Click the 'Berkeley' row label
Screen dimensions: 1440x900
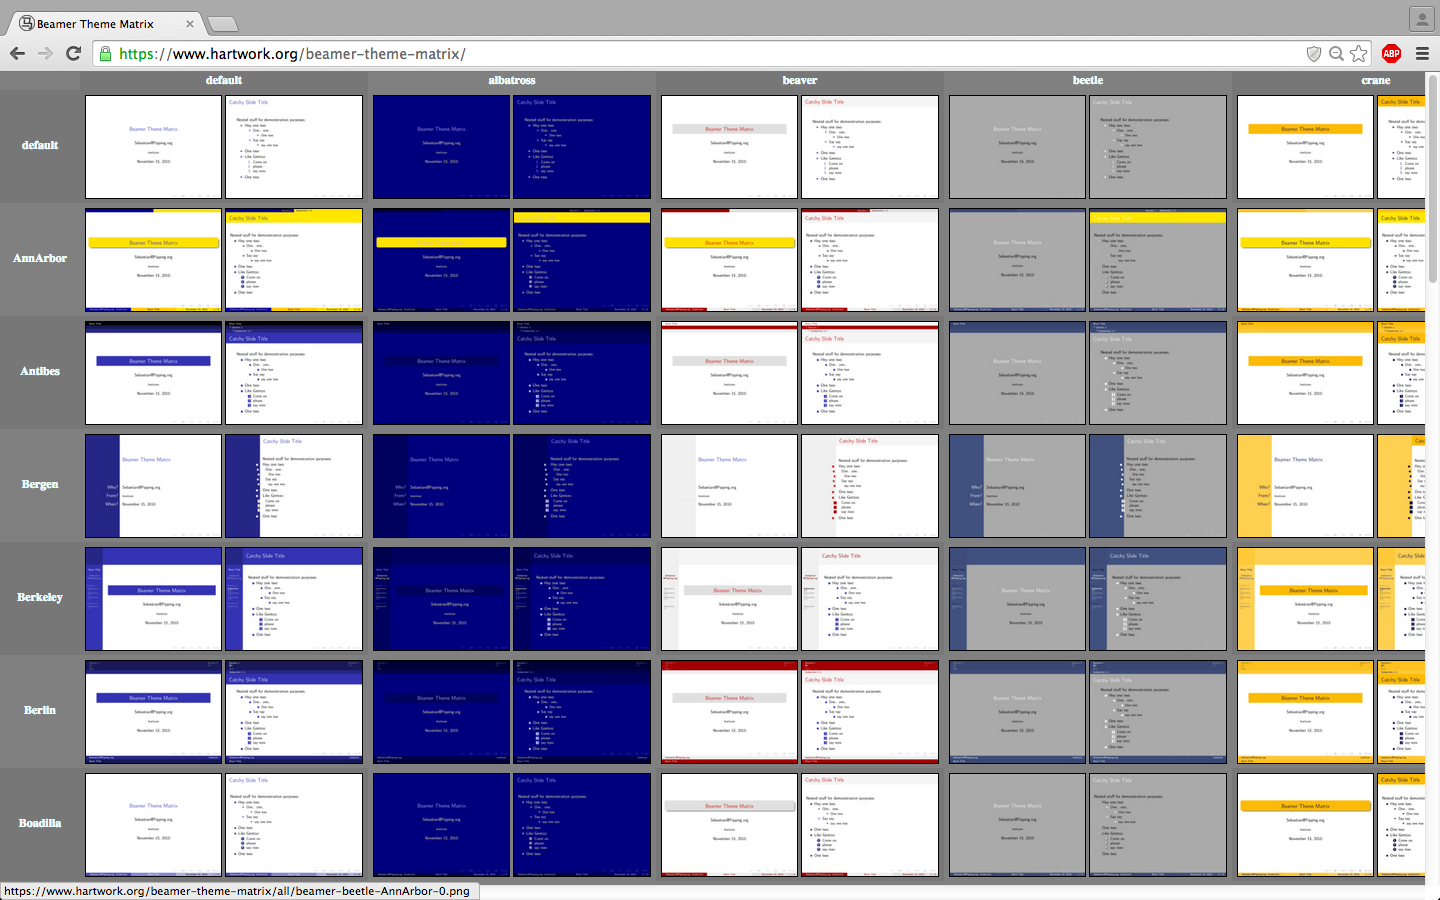tap(40, 597)
